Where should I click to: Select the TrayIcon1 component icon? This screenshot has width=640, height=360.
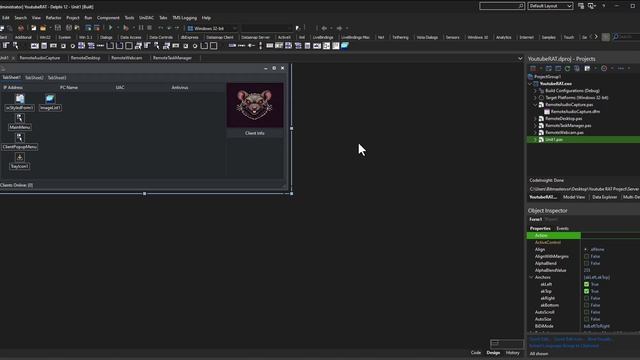20,158
